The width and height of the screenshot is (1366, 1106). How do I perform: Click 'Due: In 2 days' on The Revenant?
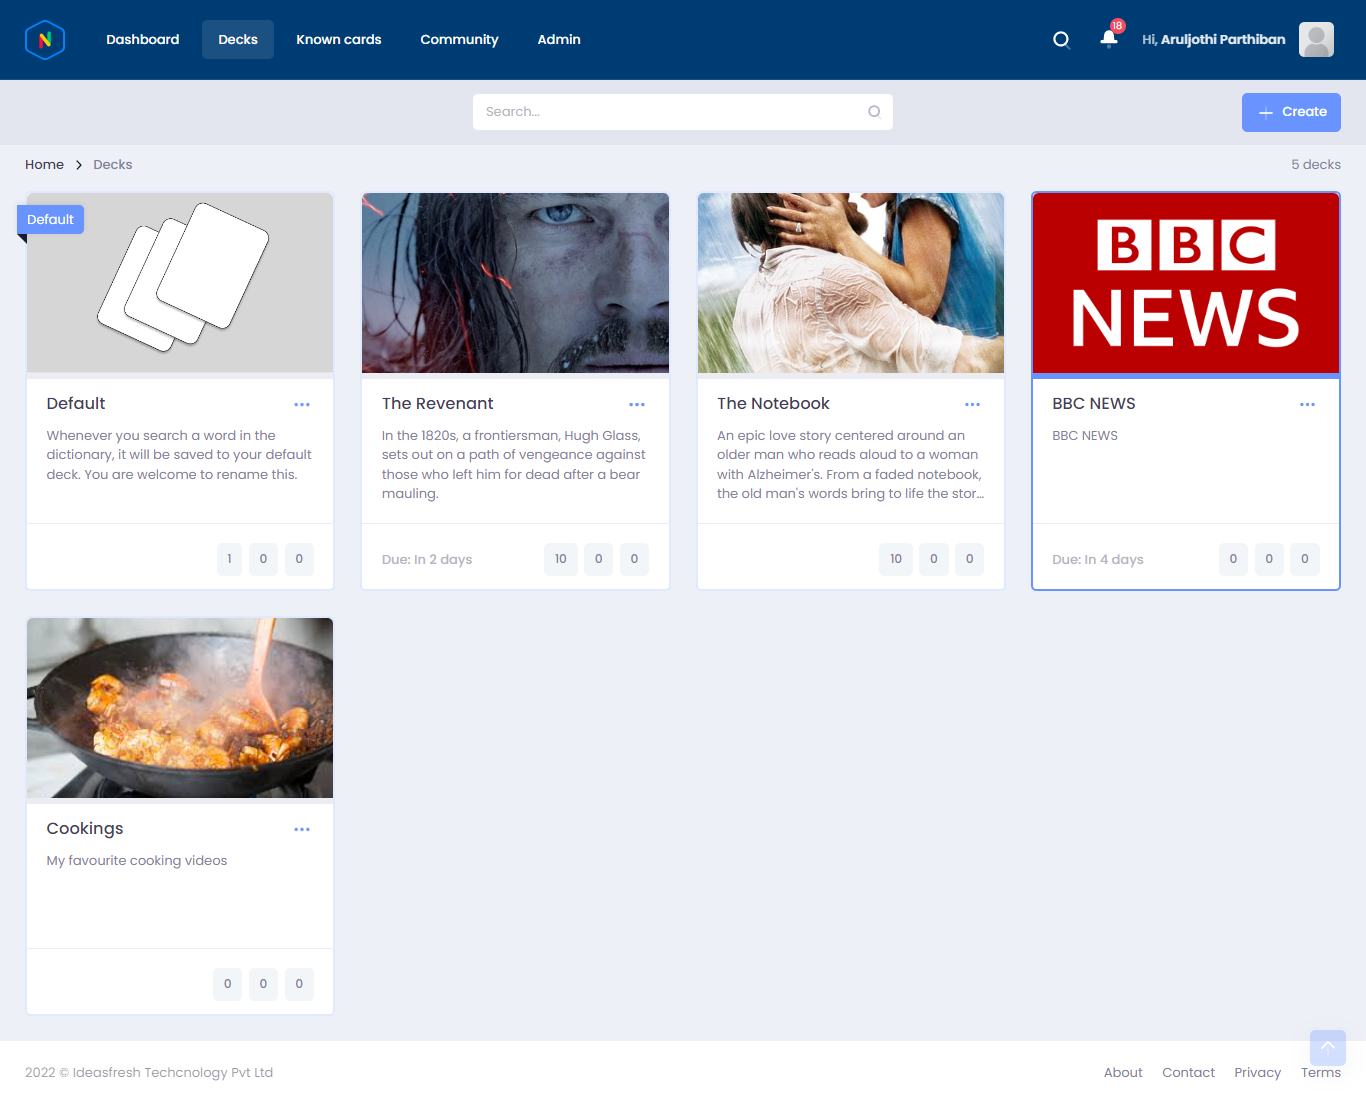pos(427,560)
